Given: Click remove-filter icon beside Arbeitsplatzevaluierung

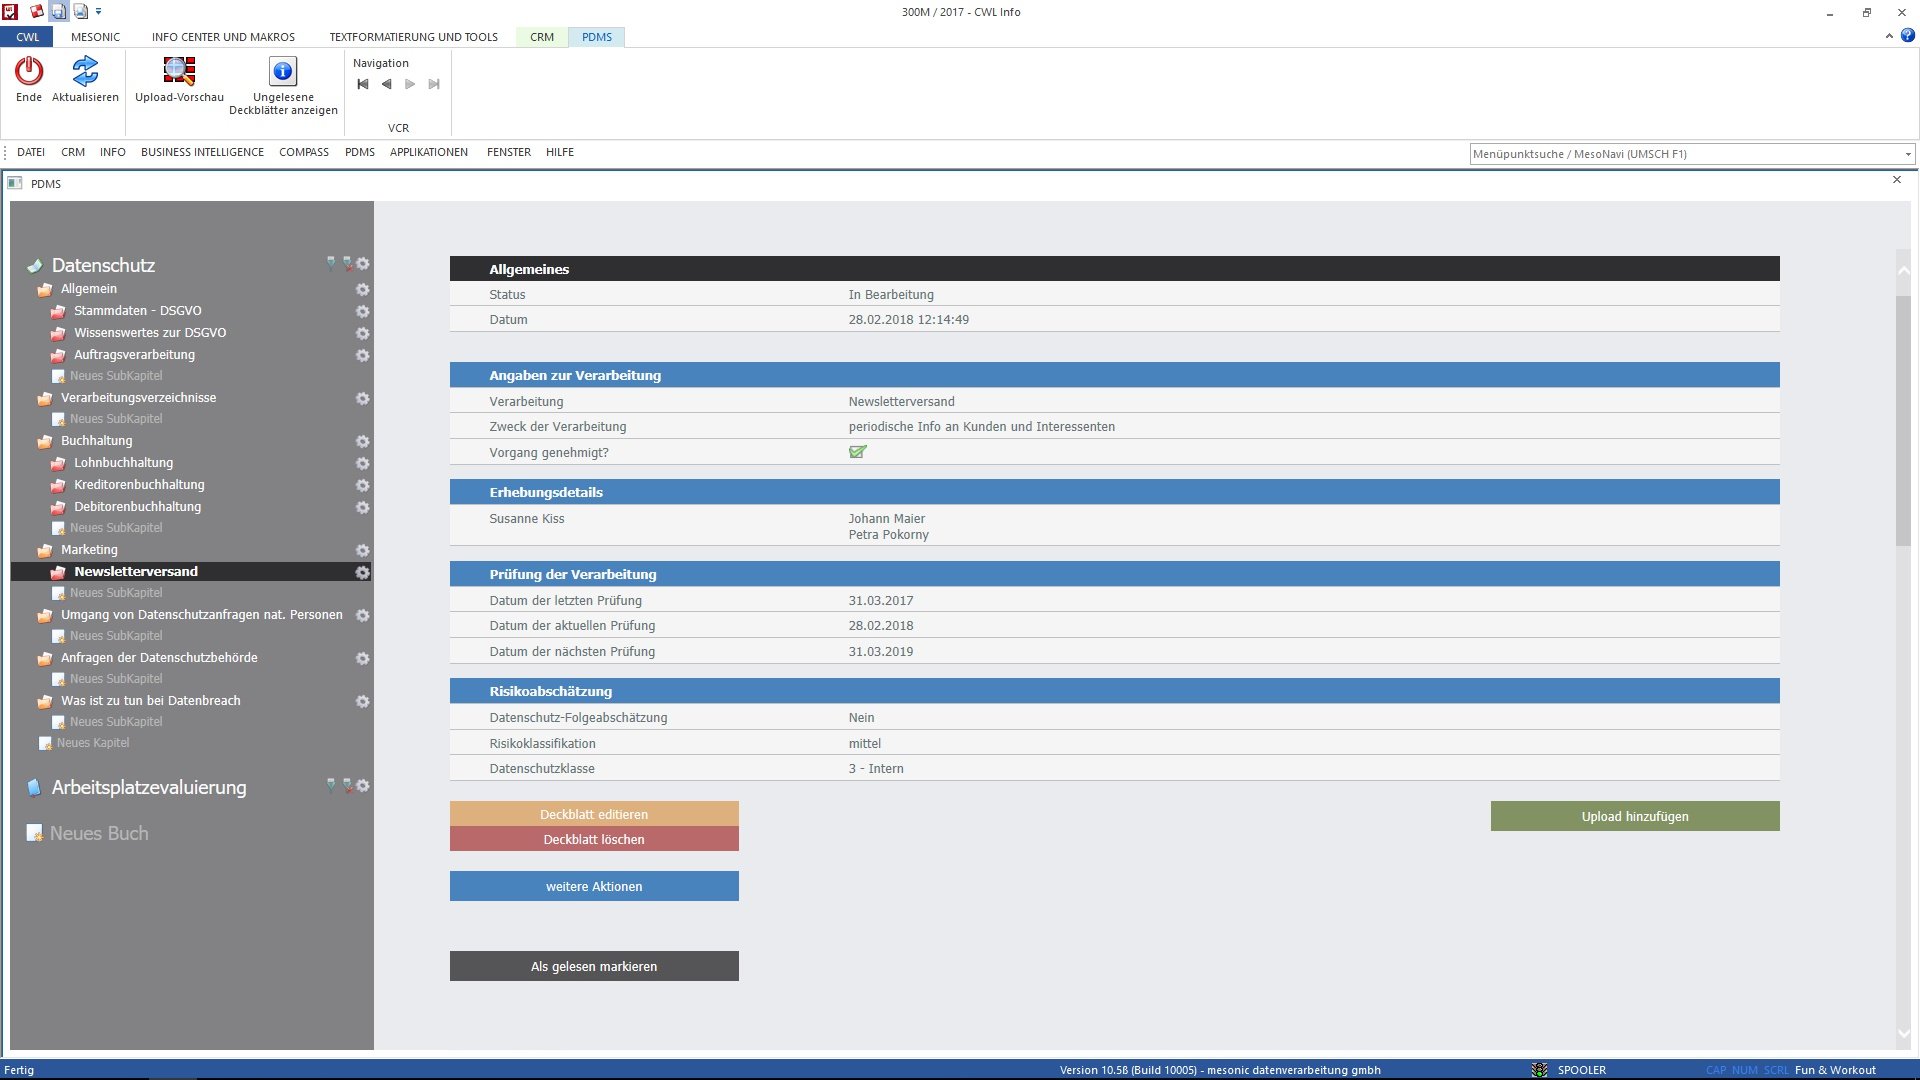Looking at the screenshot, I should coord(347,785).
